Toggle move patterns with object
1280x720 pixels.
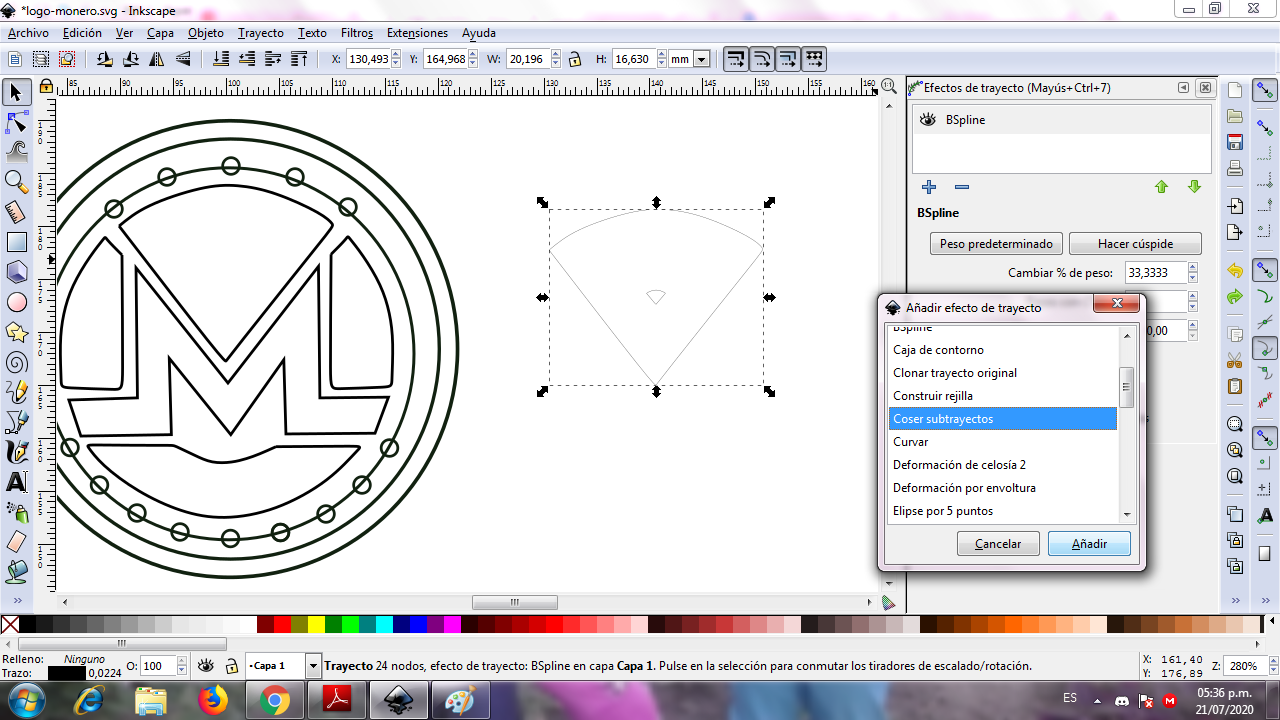[814, 59]
